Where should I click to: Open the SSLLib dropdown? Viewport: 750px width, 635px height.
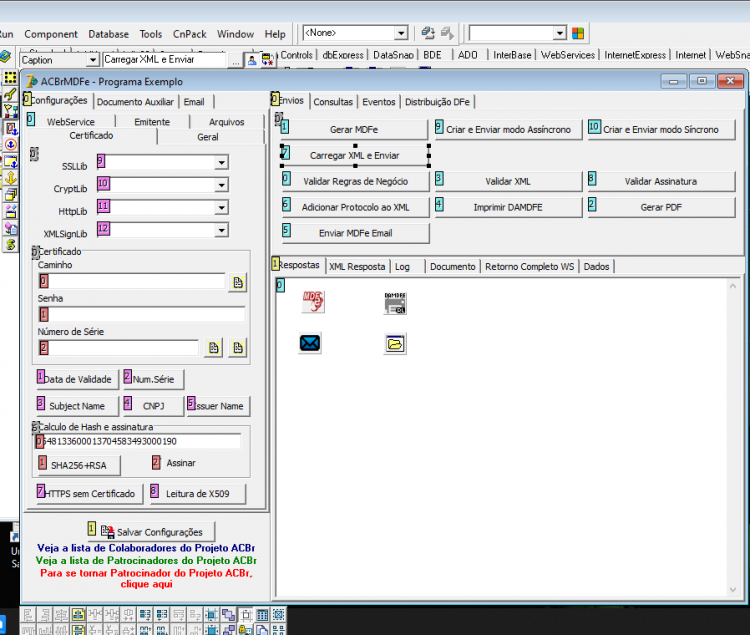click(x=221, y=163)
